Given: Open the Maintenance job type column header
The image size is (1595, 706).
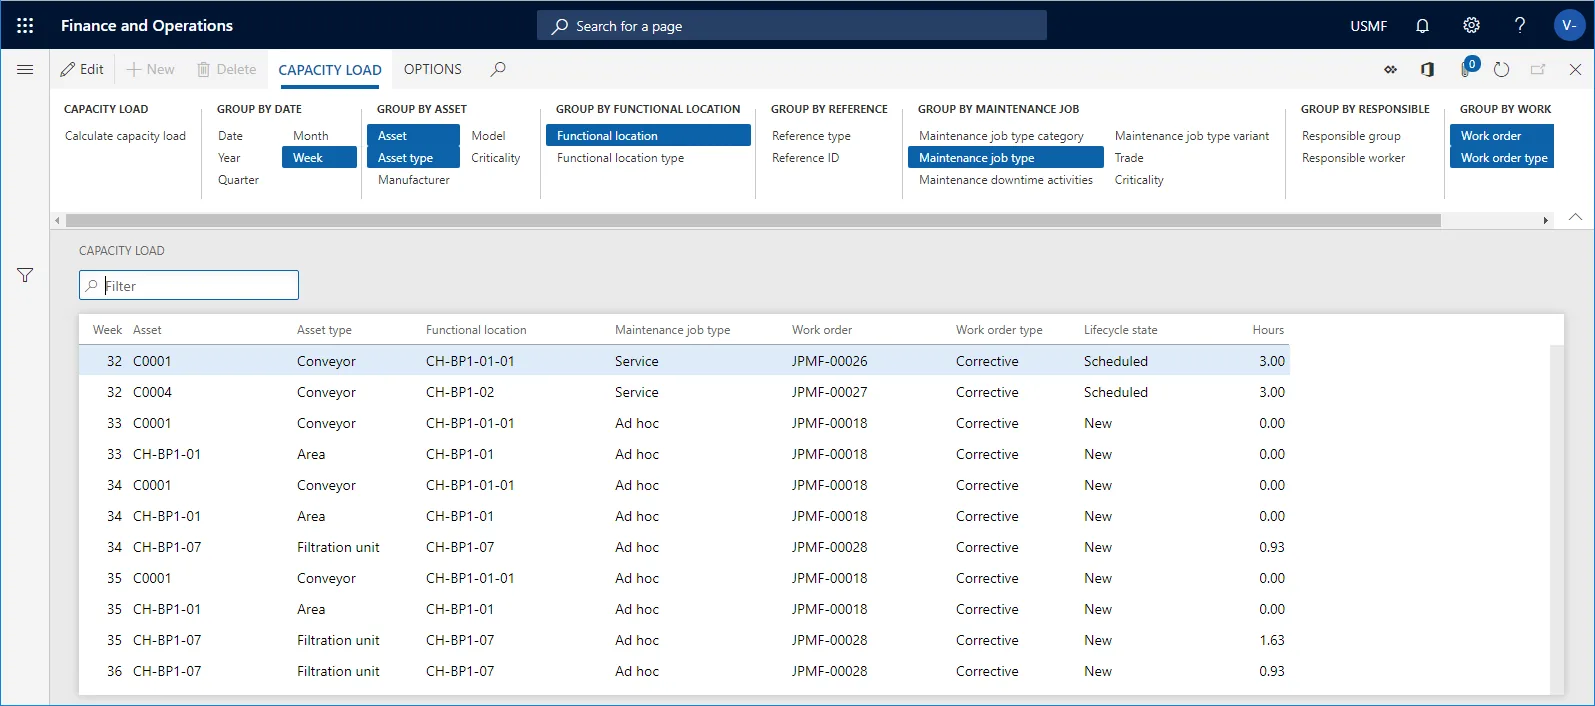Looking at the screenshot, I should click(x=672, y=330).
